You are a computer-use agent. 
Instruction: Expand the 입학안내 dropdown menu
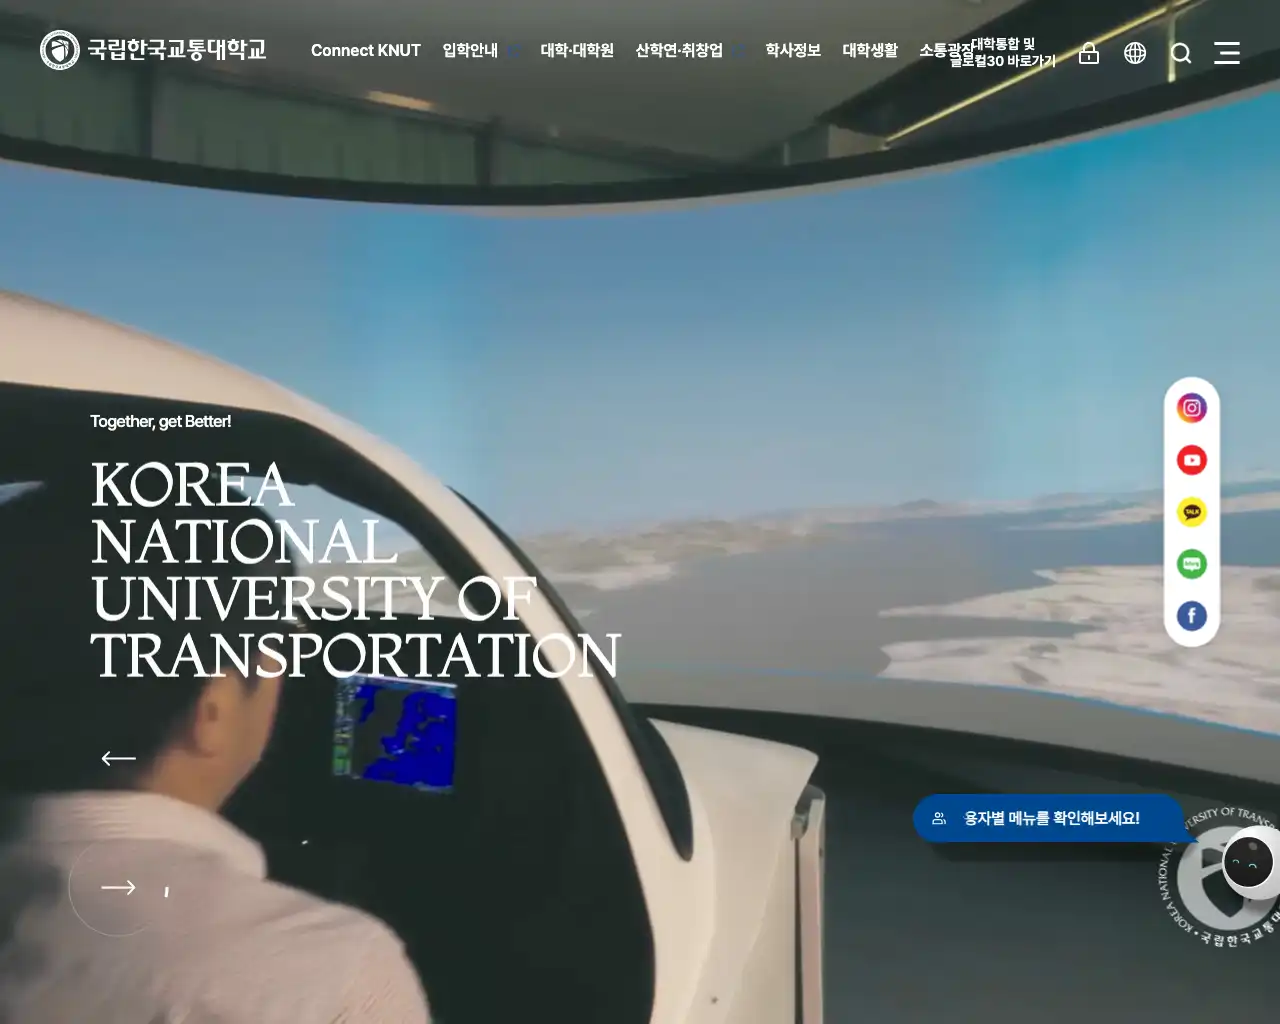[471, 50]
